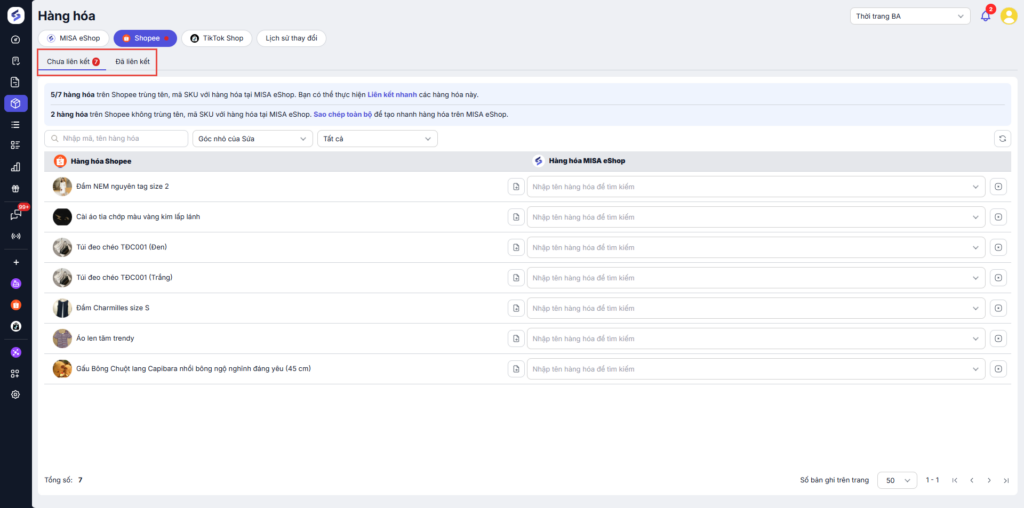Refresh the Shopee product list

(x=1001, y=139)
